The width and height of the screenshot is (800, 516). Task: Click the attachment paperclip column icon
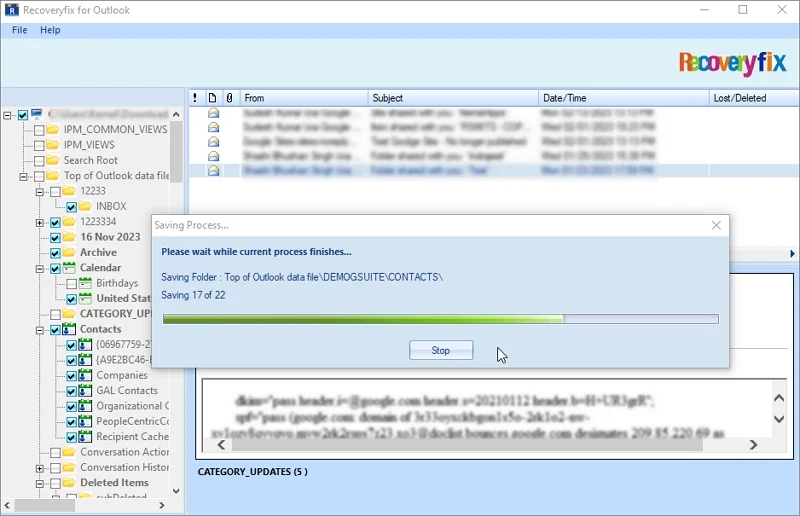230,98
